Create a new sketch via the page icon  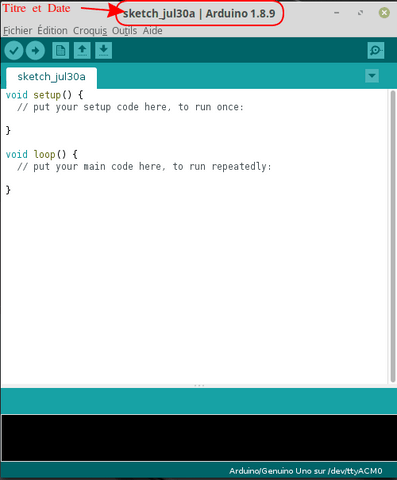(x=60, y=51)
